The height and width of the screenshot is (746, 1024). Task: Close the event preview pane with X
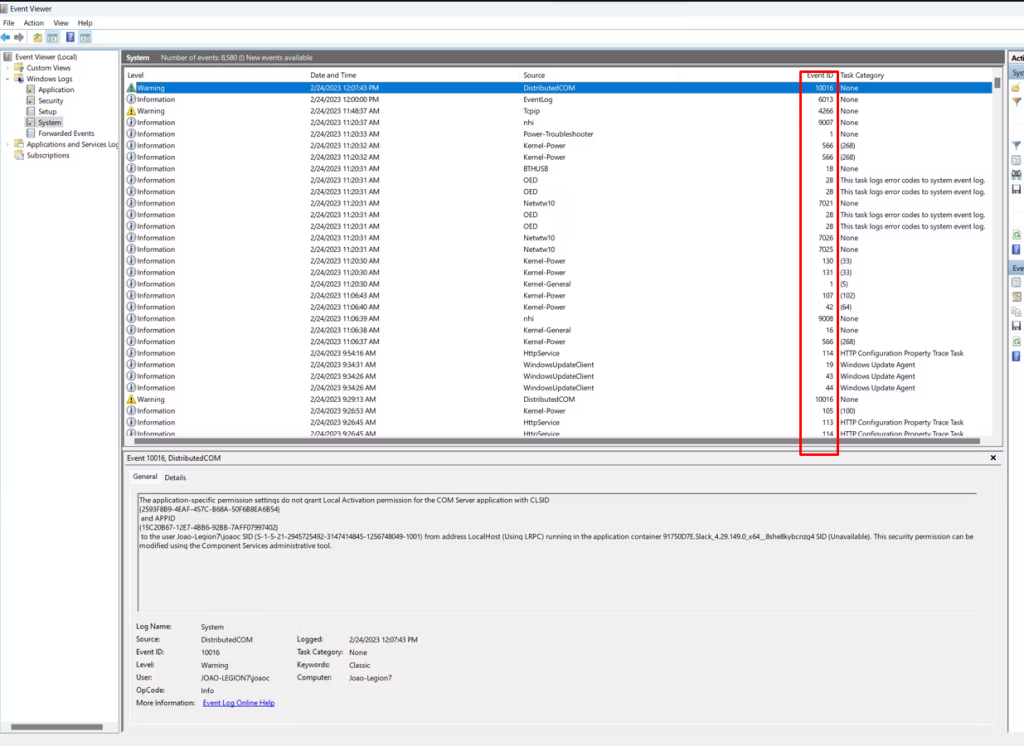[993, 457]
